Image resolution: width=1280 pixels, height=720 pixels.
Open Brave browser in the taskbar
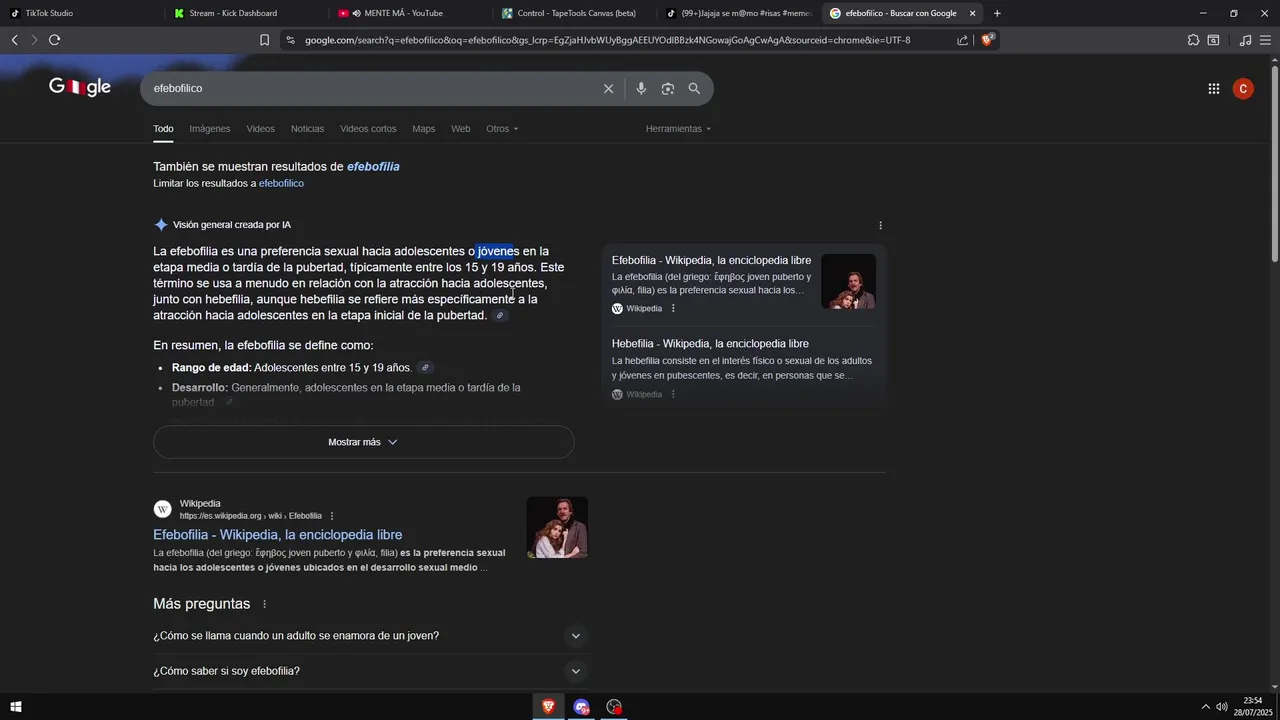tap(548, 707)
